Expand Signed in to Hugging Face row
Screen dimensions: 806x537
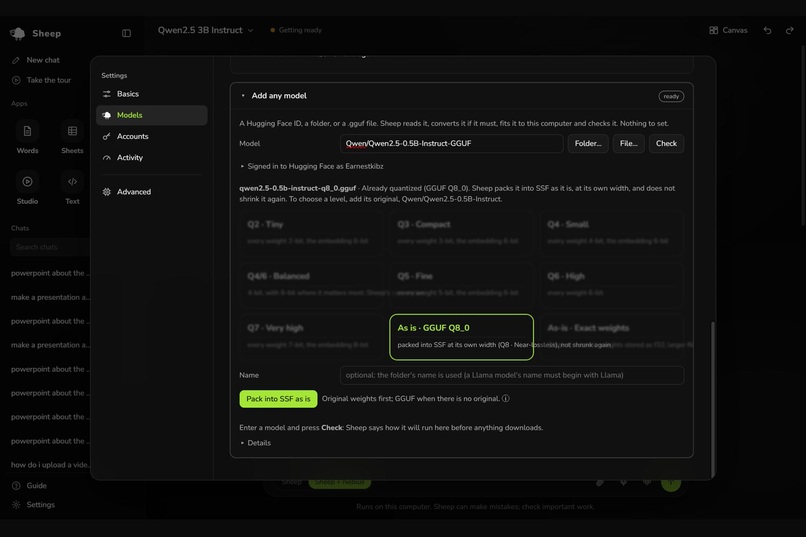[312, 166]
